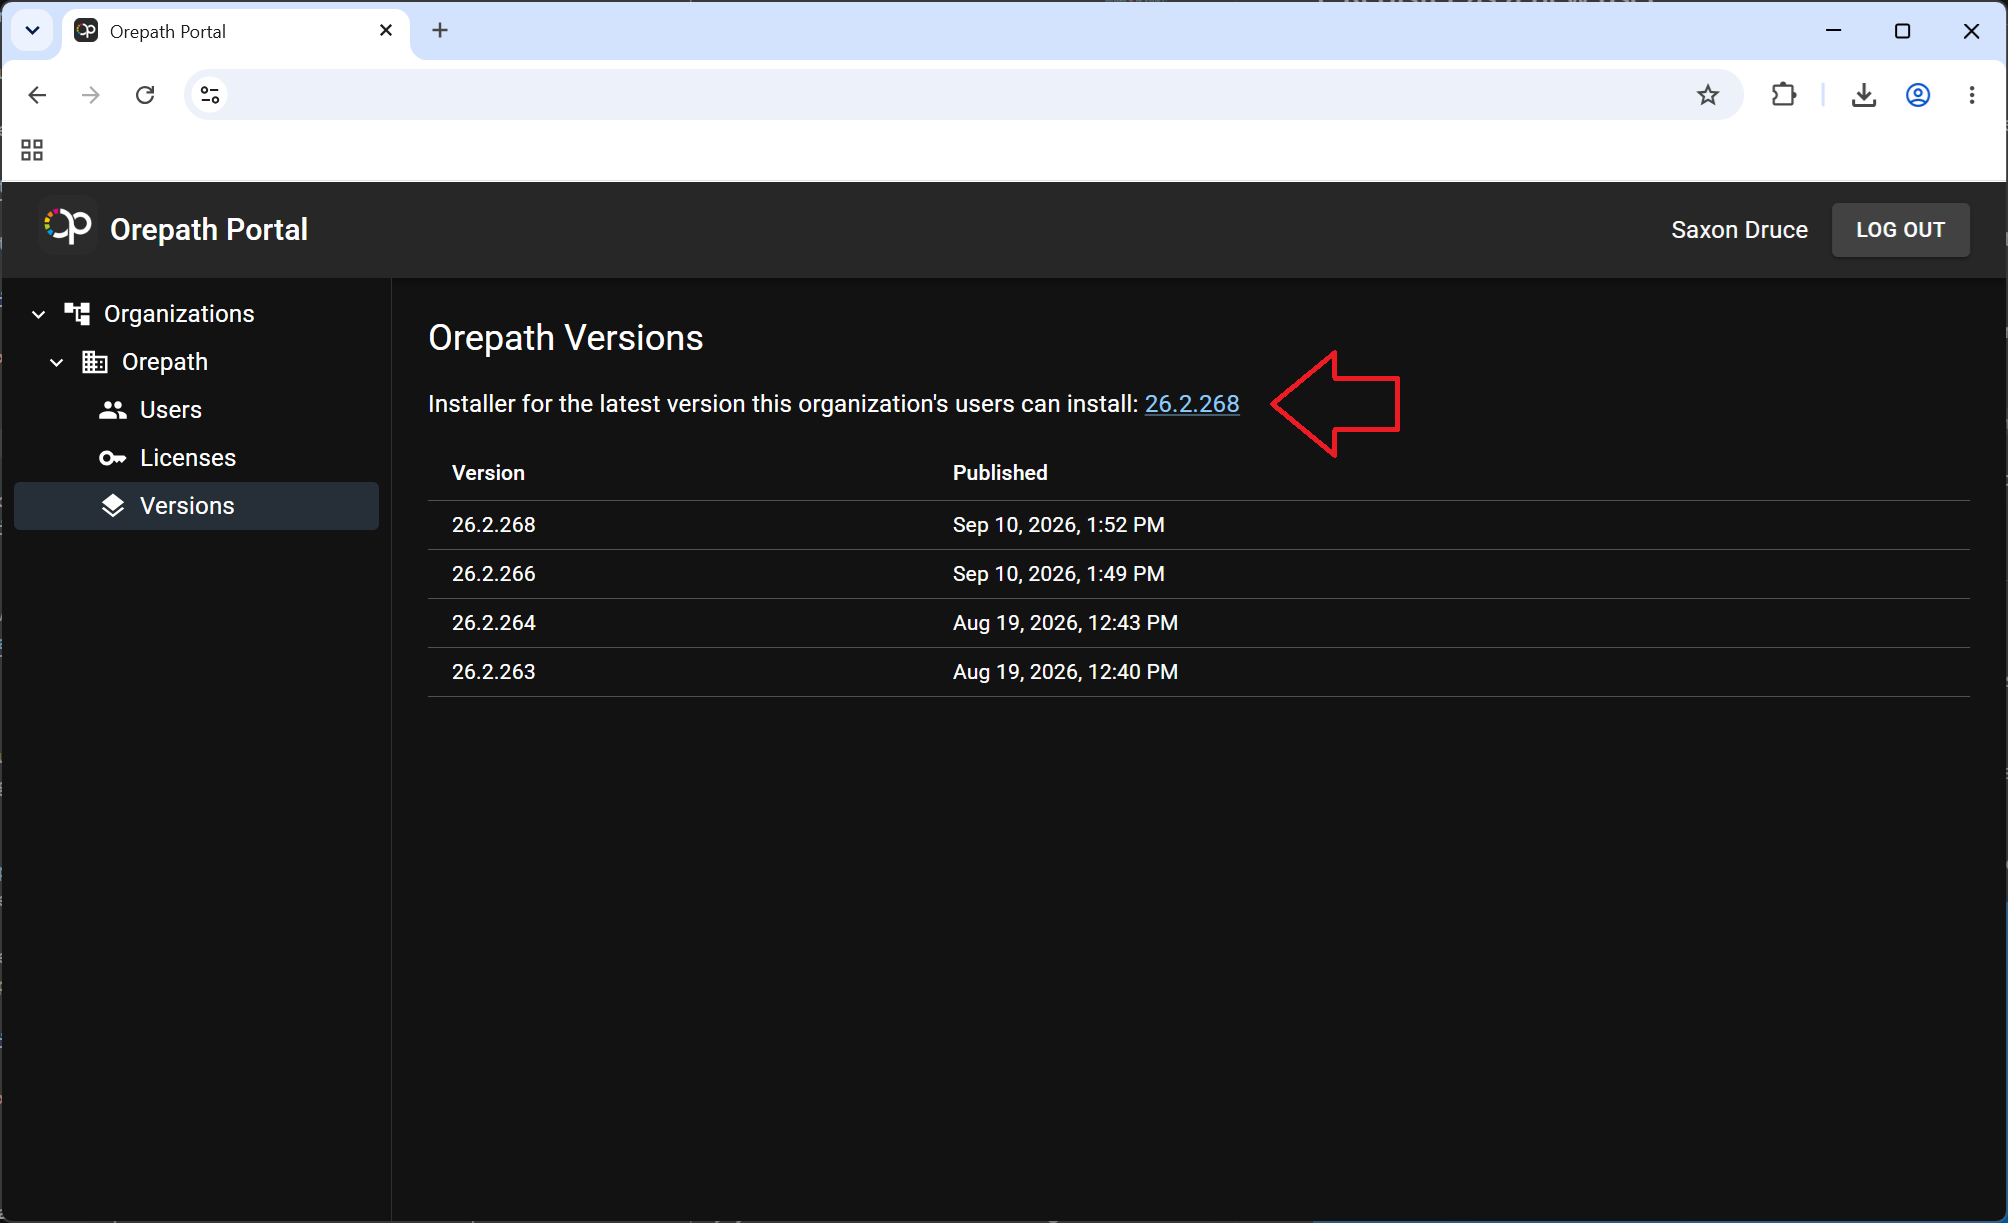Click the Aug 19, 2026, 12:40 PM date
Image resolution: width=2008 pixels, height=1223 pixels.
point(1065,672)
